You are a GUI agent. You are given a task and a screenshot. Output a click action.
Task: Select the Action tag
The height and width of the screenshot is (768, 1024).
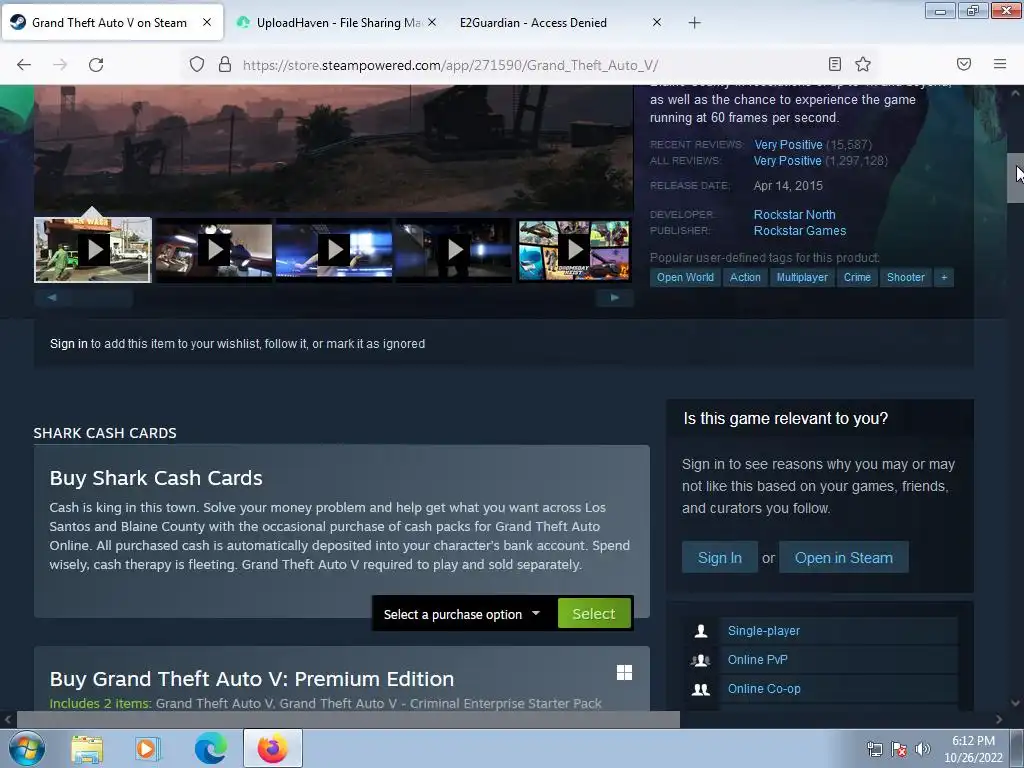[x=745, y=278]
